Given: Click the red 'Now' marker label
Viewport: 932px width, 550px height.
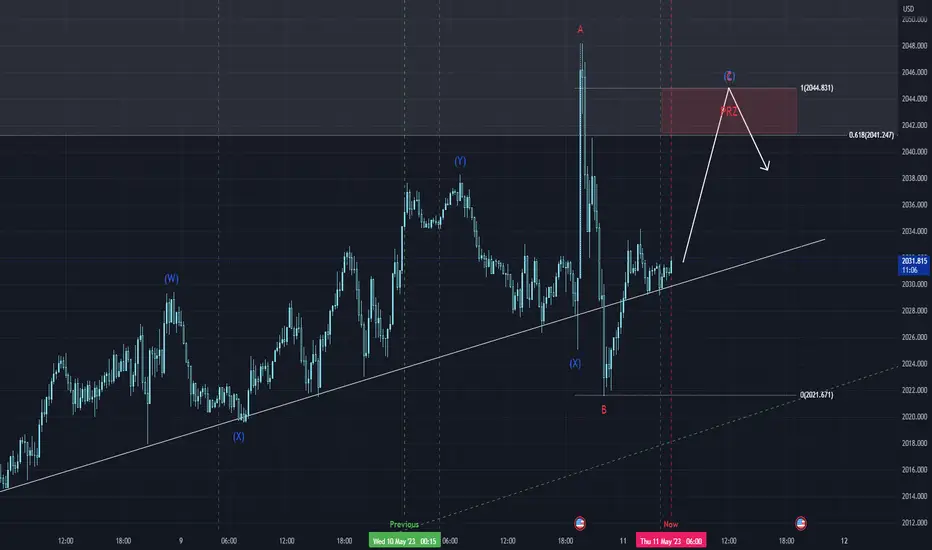Looking at the screenshot, I should (x=670, y=524).
